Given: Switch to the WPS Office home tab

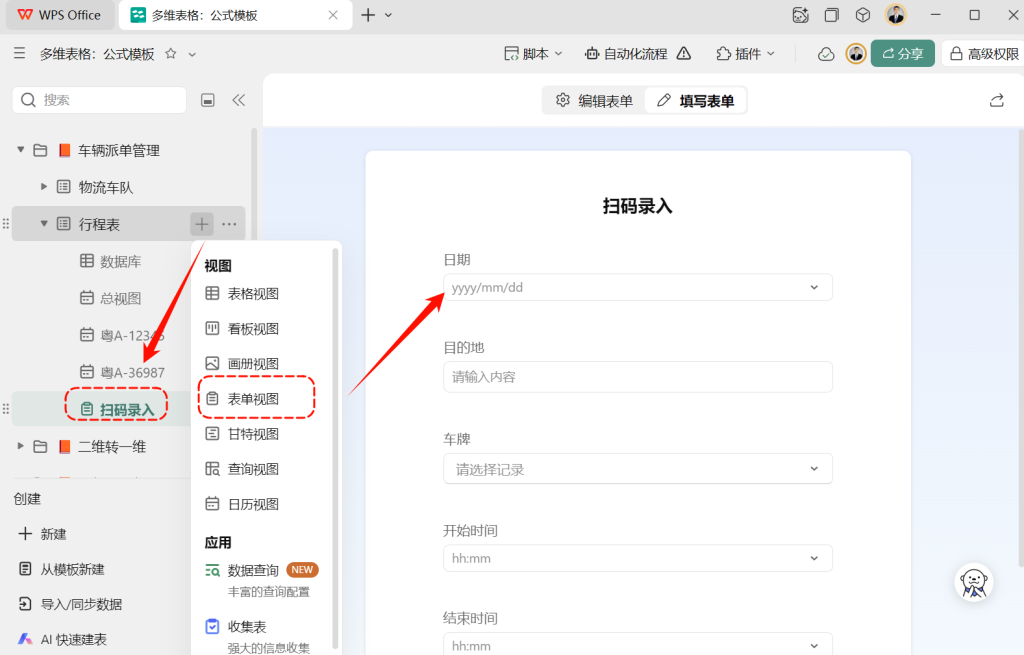Looking at the screenshot, I should pos(59,15).
